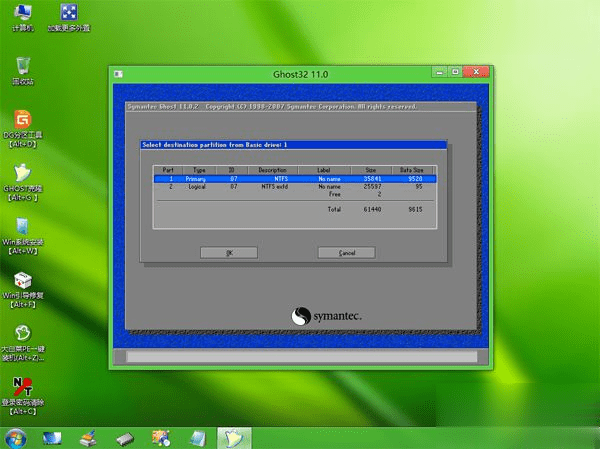The height and width of the screenshot is (449, 600).
Task: Open the Recycle Bin desktop icon
Action: click(23, 71)
